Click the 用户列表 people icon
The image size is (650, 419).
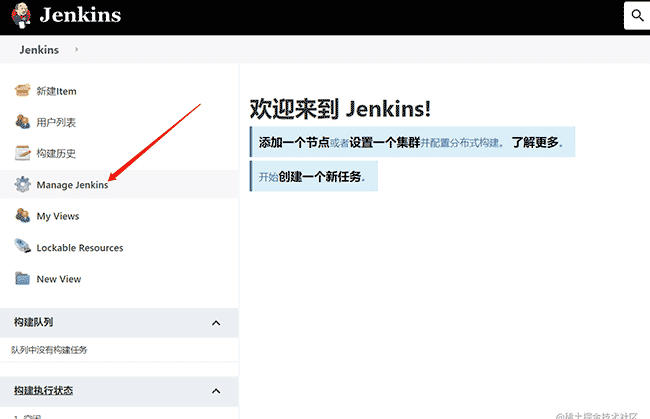(22, 122)
